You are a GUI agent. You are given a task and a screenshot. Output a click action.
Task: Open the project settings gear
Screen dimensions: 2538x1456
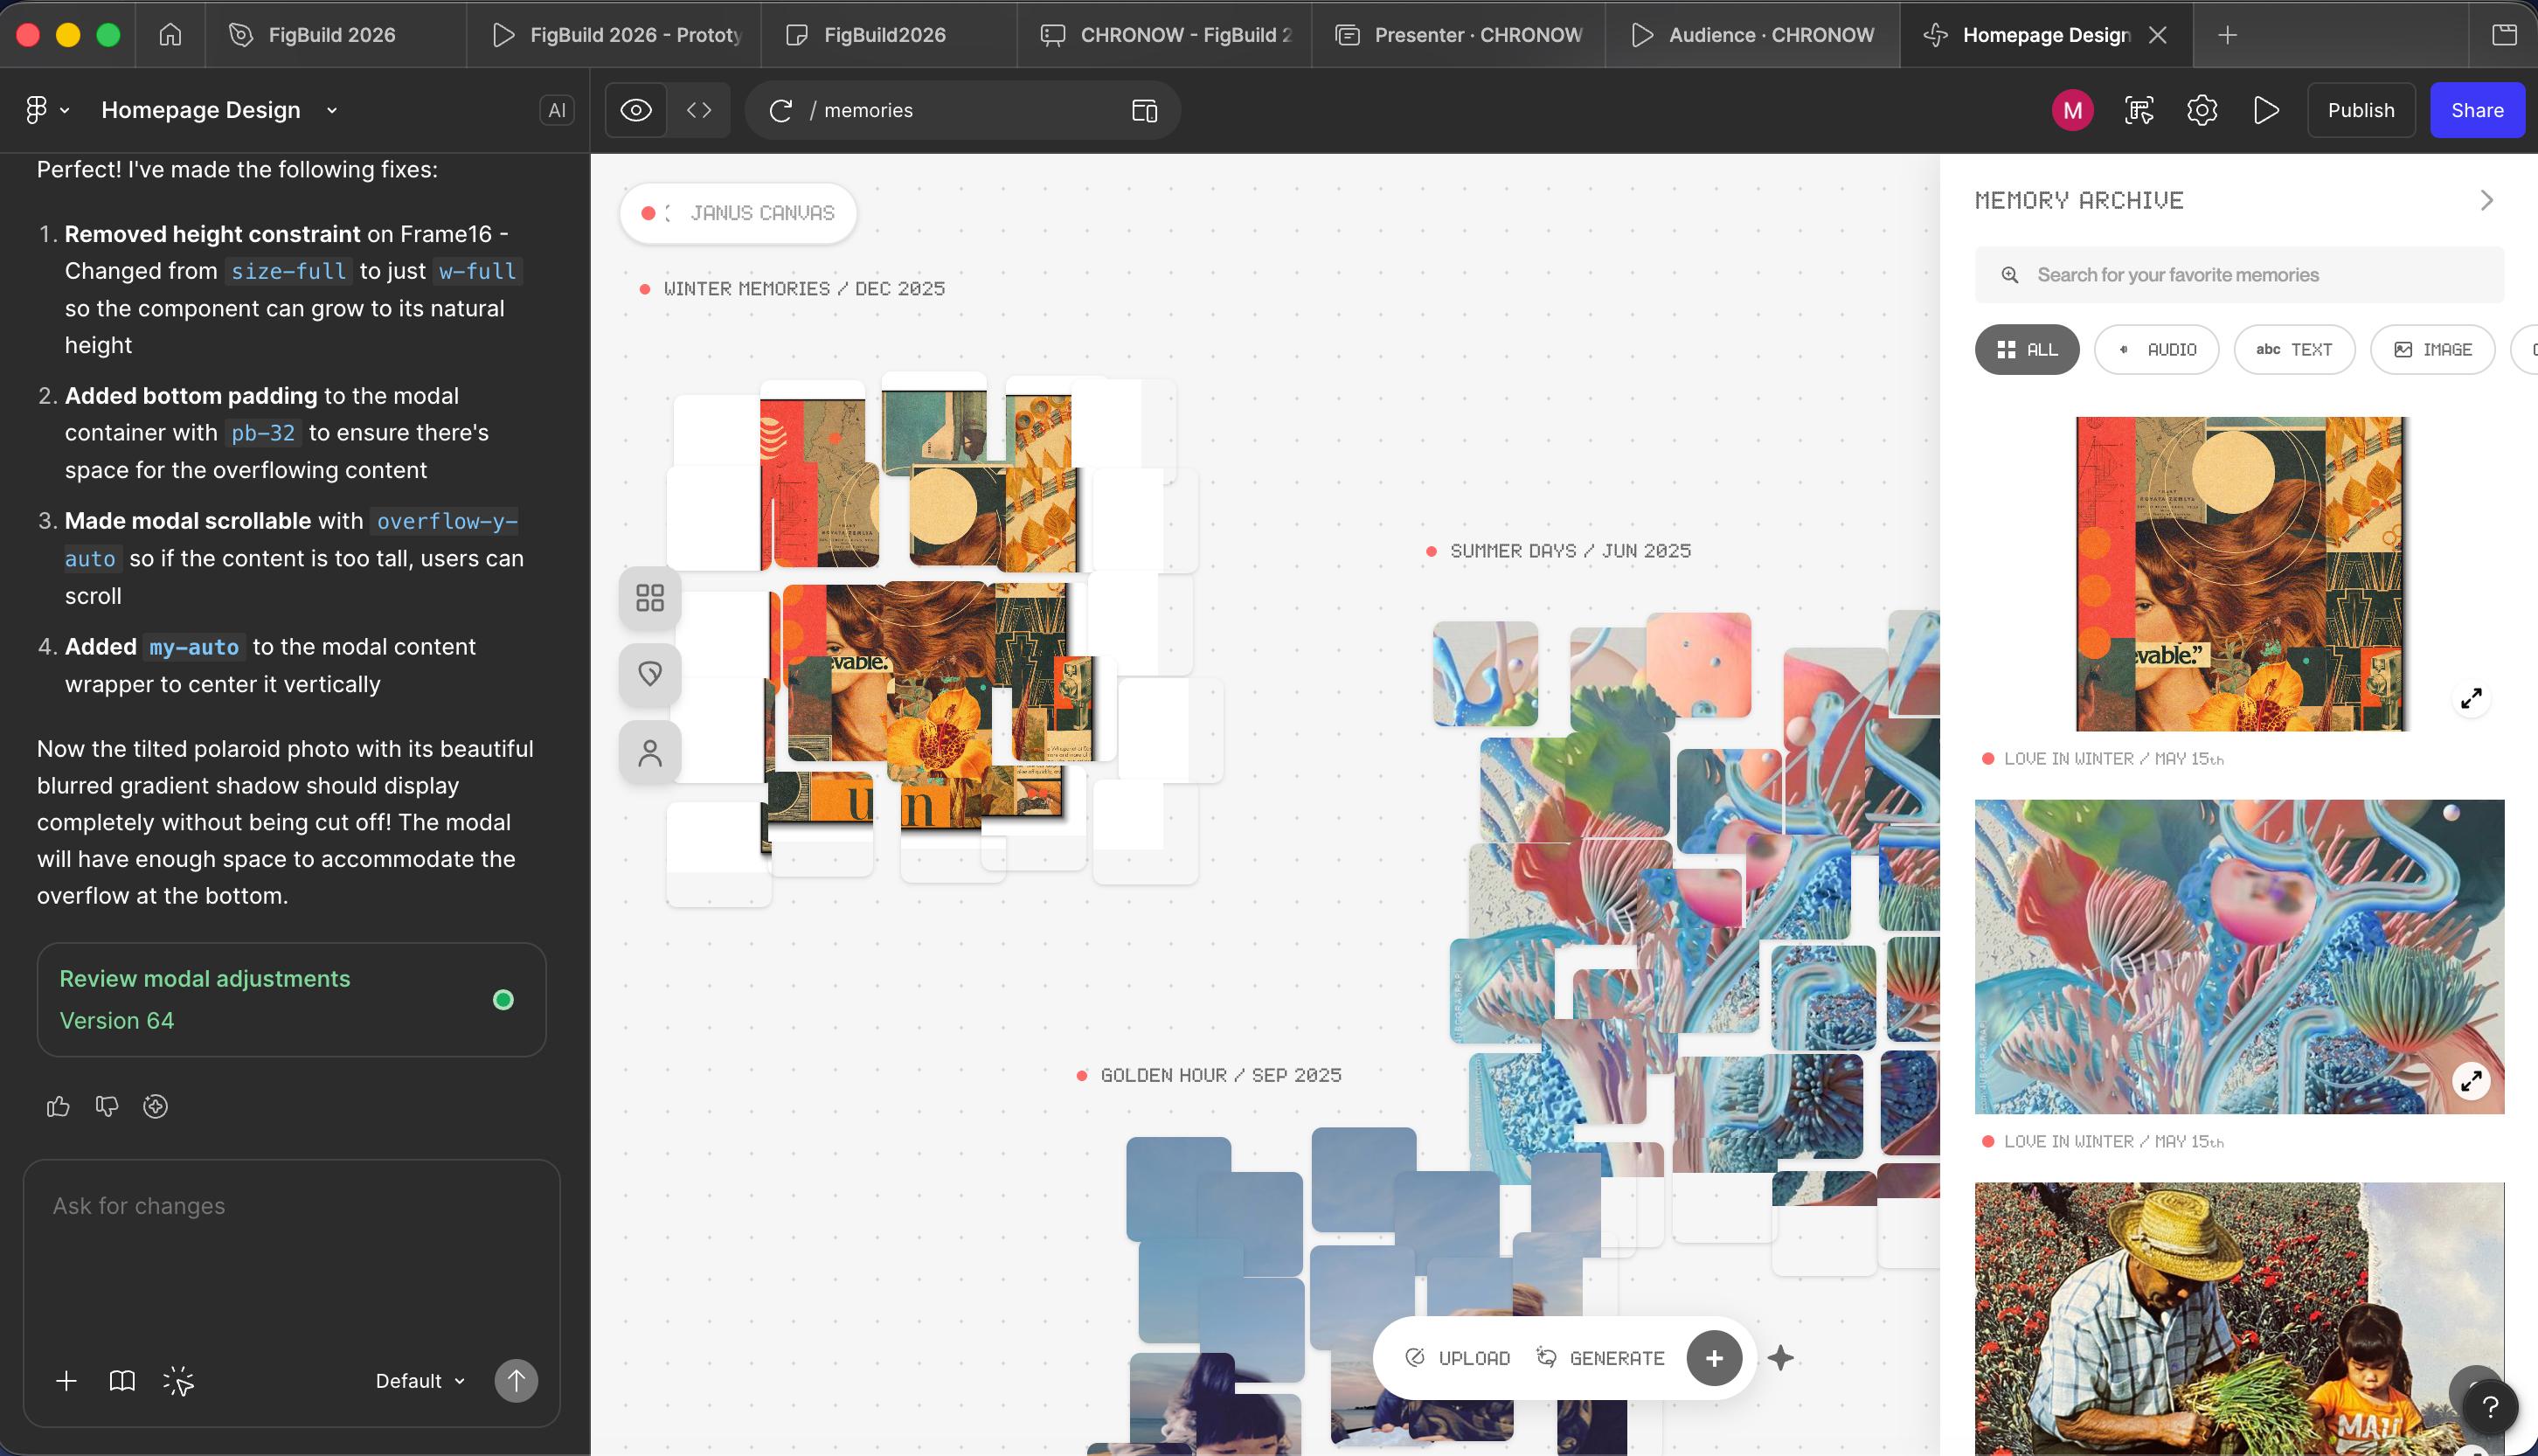pos(2202,110)
